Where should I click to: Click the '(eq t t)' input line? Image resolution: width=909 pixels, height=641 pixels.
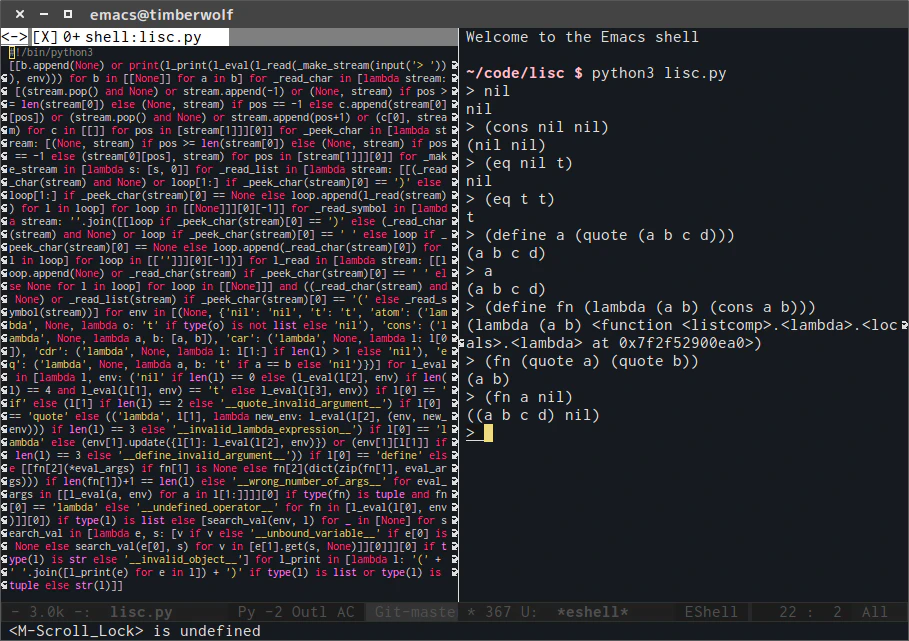tap(519, 199)
